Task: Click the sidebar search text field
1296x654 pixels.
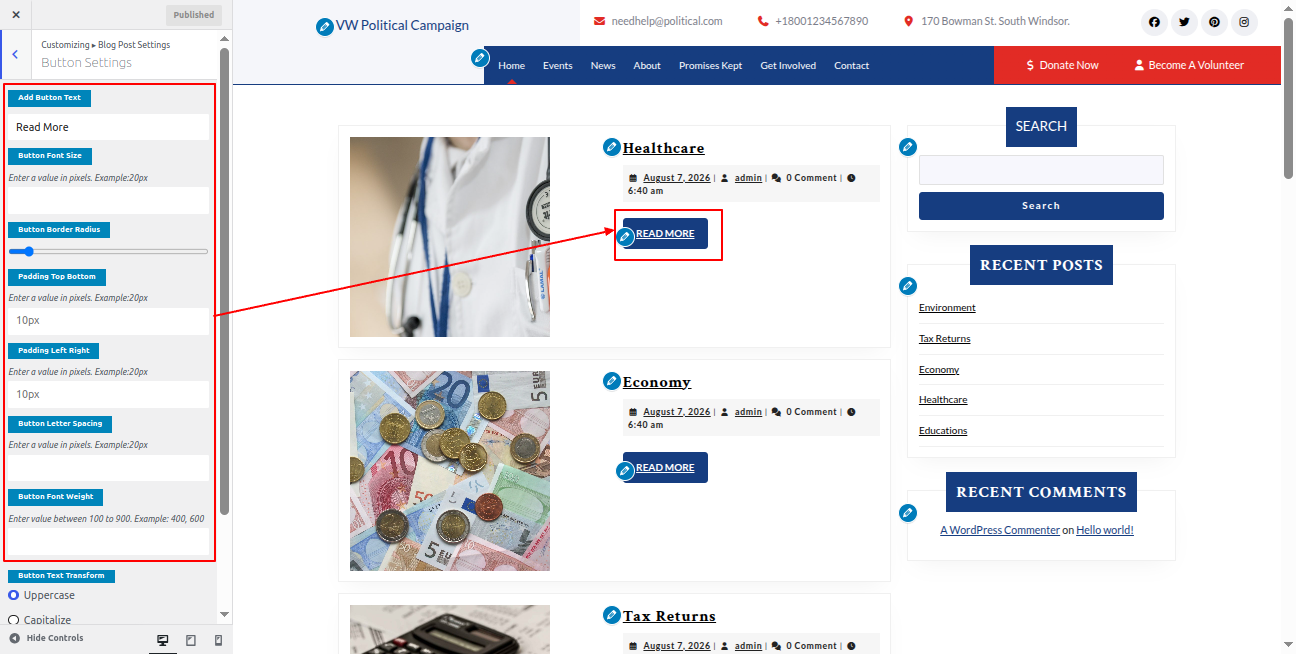Action: pyautogui.click(x=1041, y=170)
